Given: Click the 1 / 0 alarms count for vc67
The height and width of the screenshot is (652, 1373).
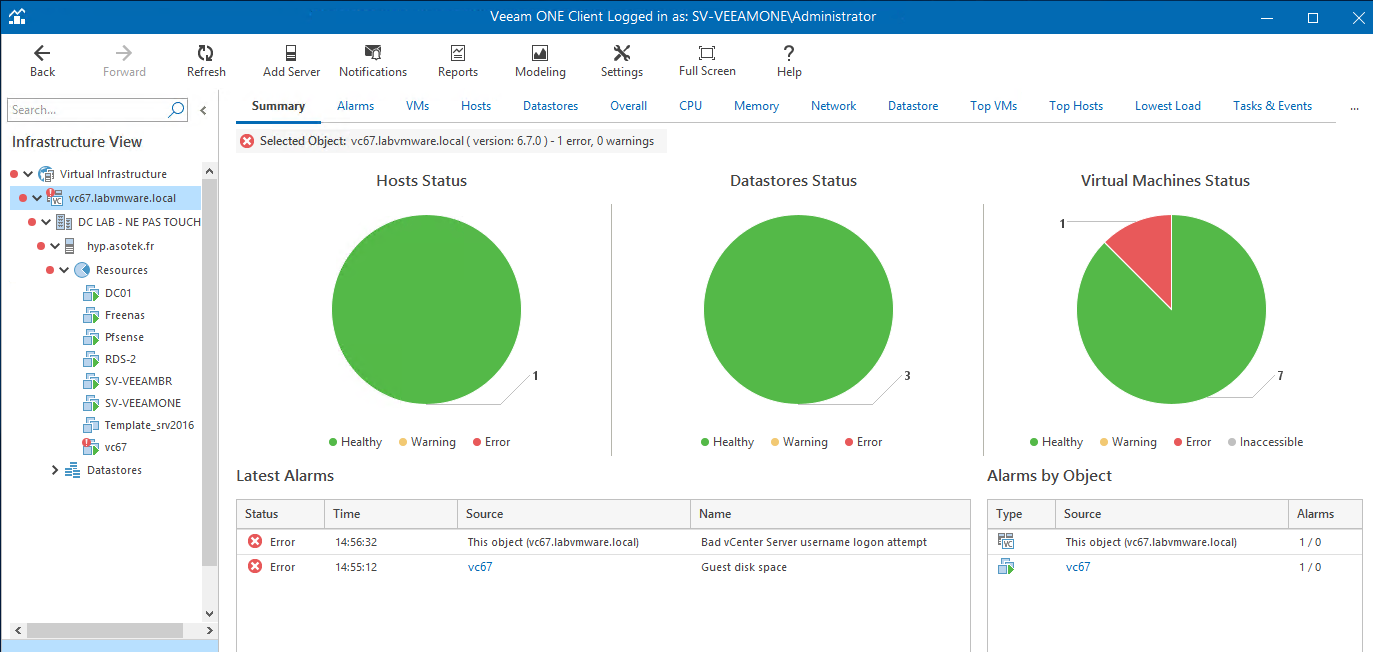Looking at the screenshot, I should point(1309,567).
